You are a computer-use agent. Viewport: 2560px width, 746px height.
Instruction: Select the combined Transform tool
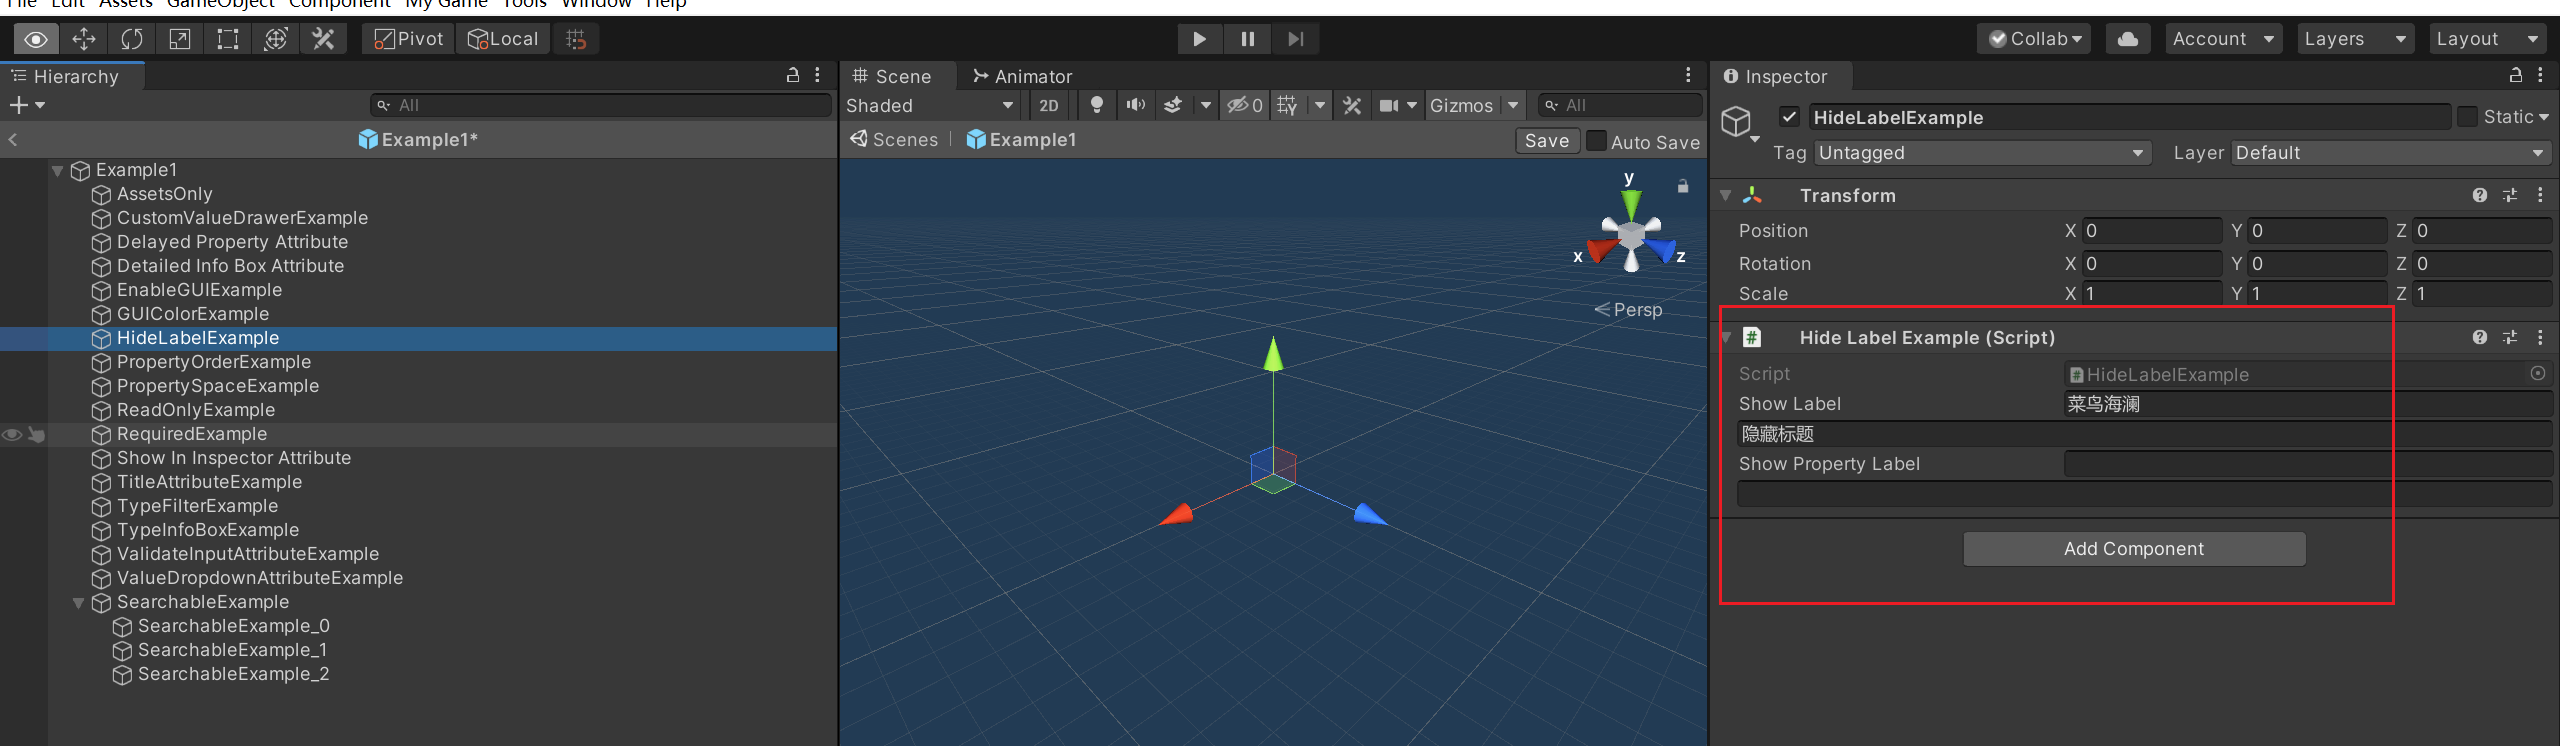coord(276,39)
